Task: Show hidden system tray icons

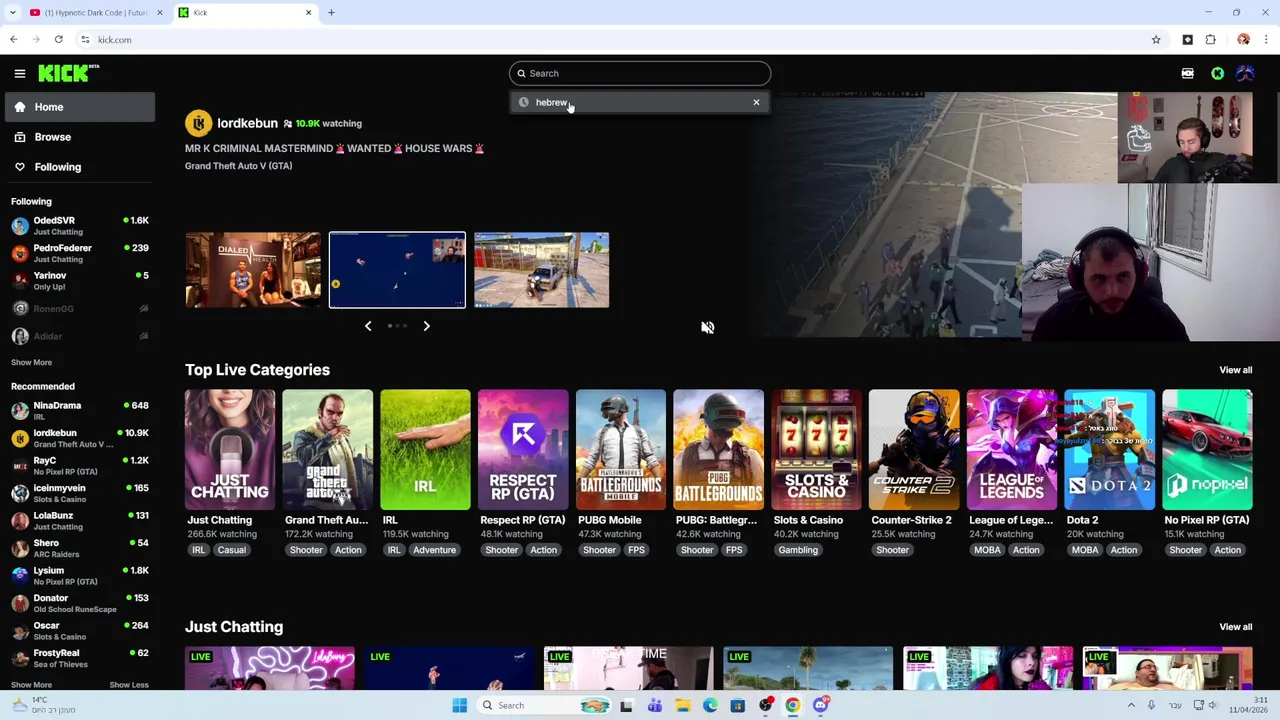Action: pos(1131,705)
